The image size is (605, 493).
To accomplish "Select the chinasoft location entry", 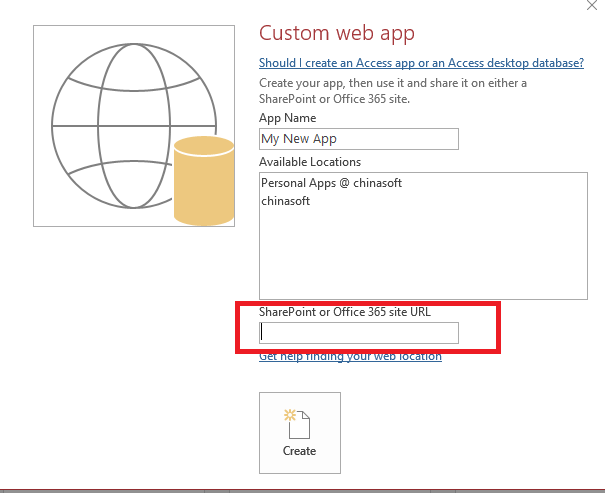I will [286, 201].
